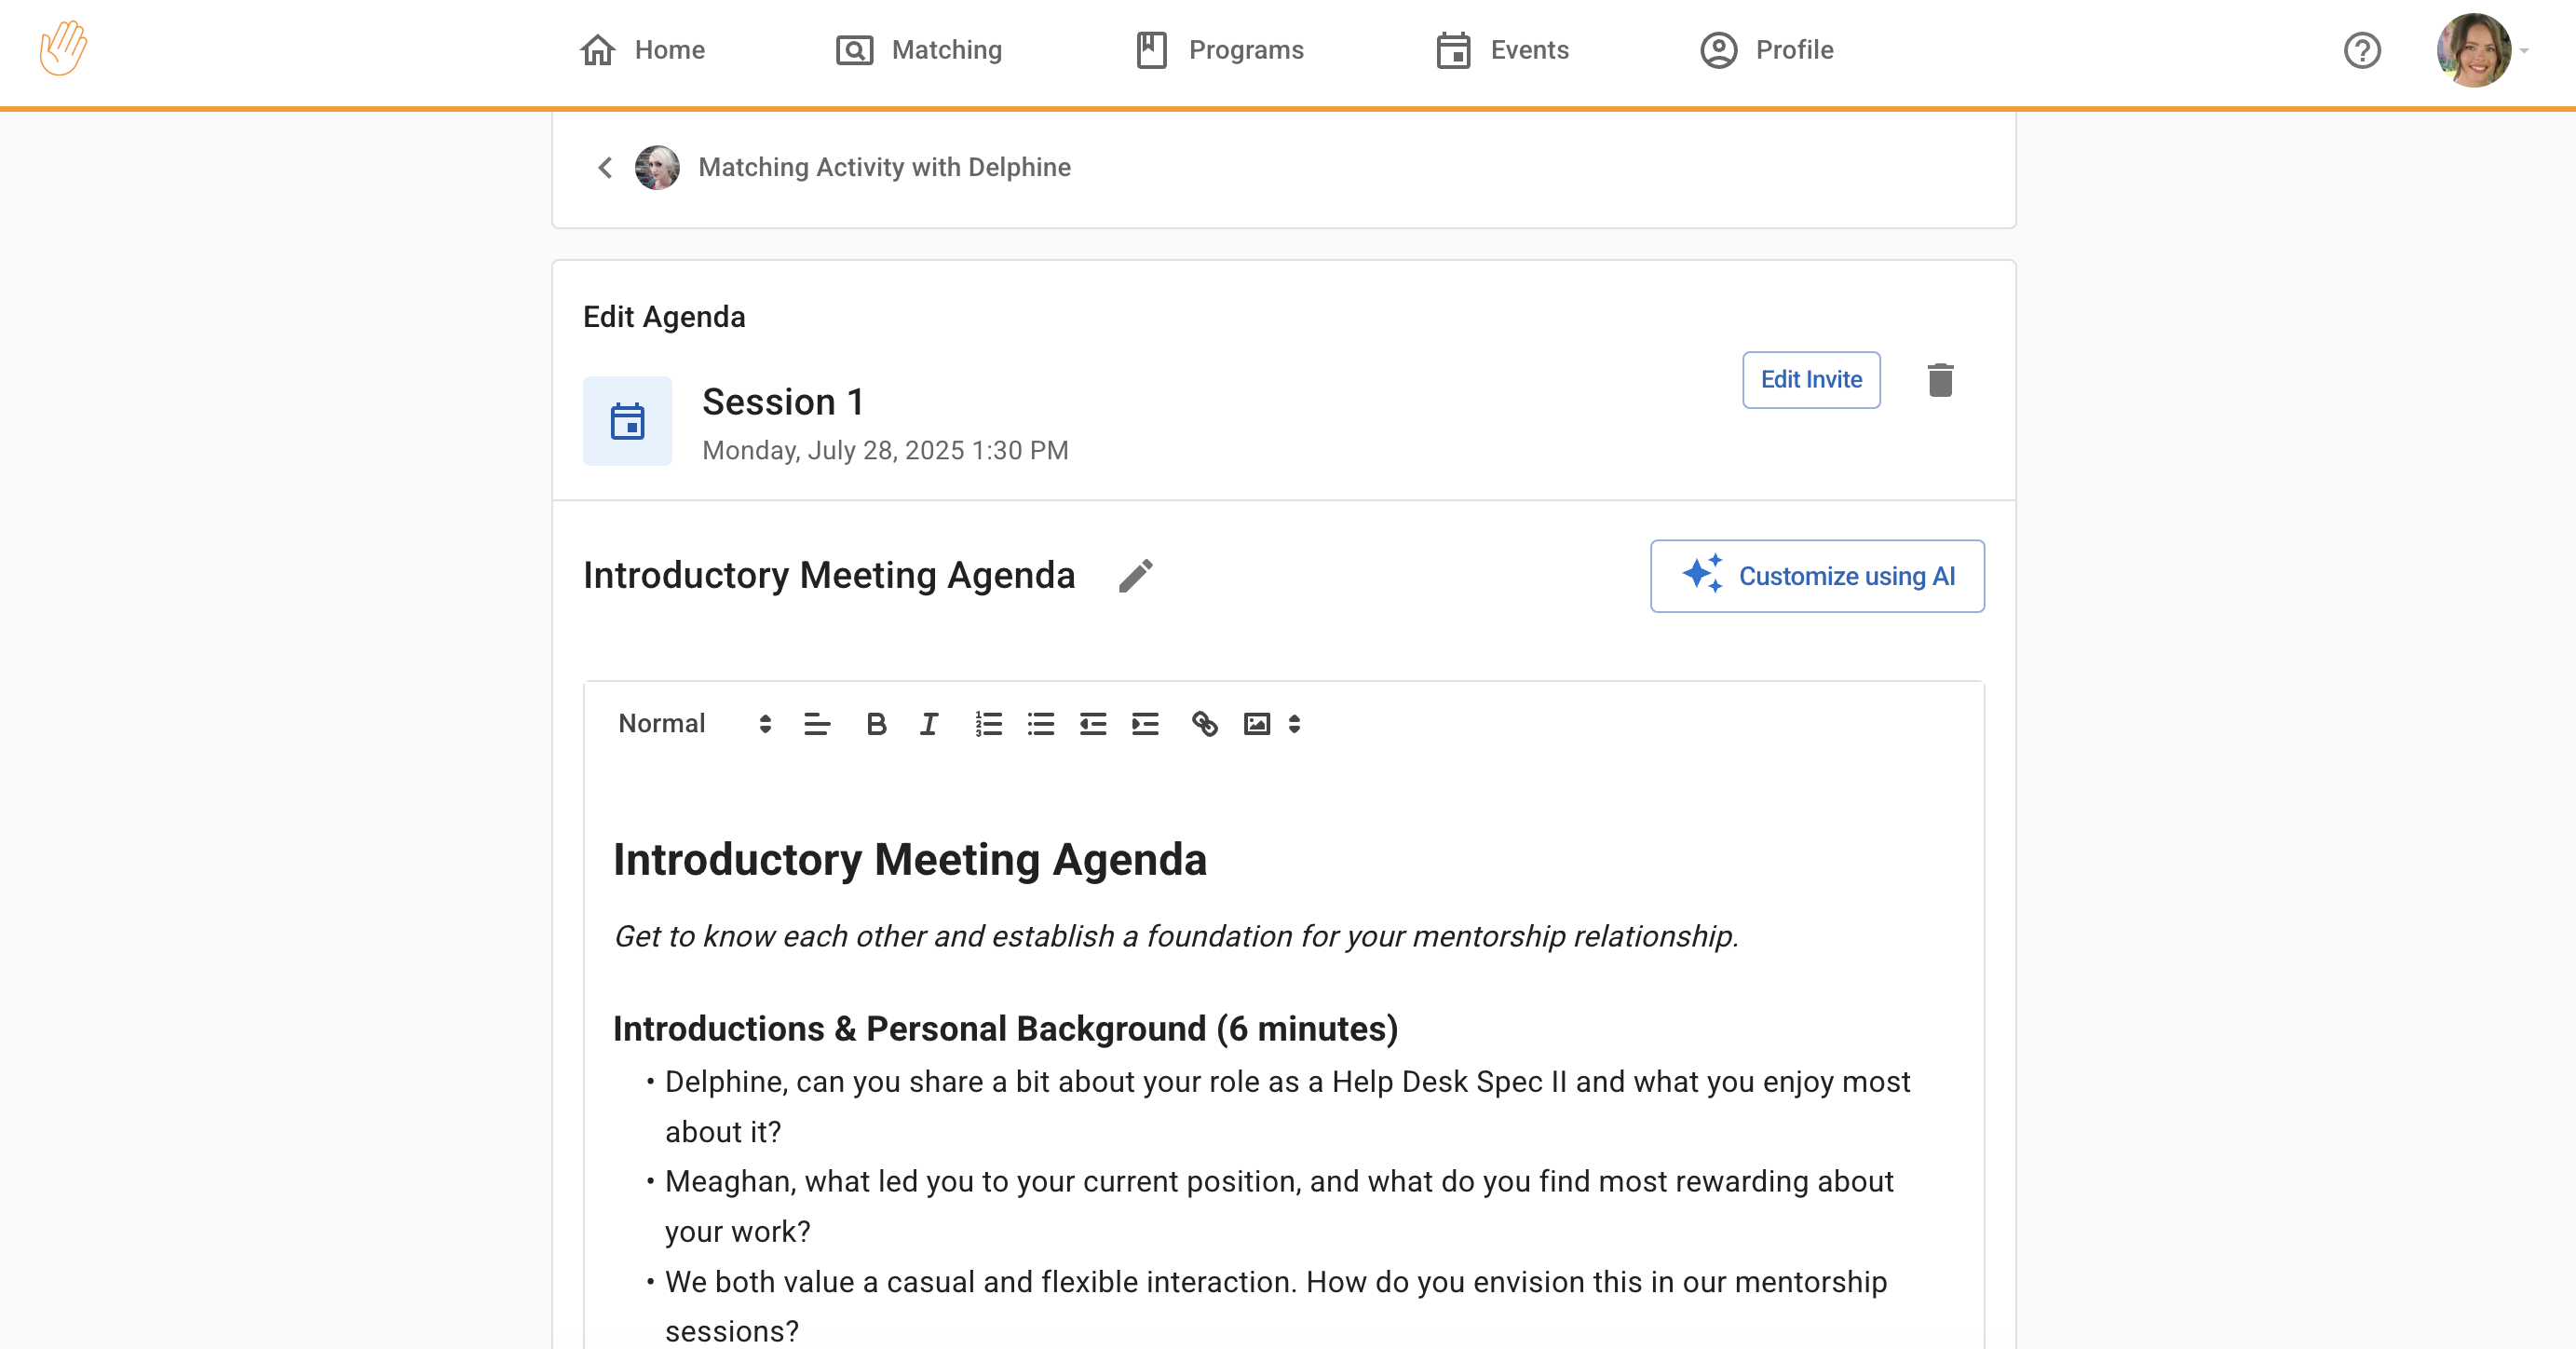Click the Edit Invite button
The width and height of the screenshot is (2576, 1349).
tap(1810, 380)
